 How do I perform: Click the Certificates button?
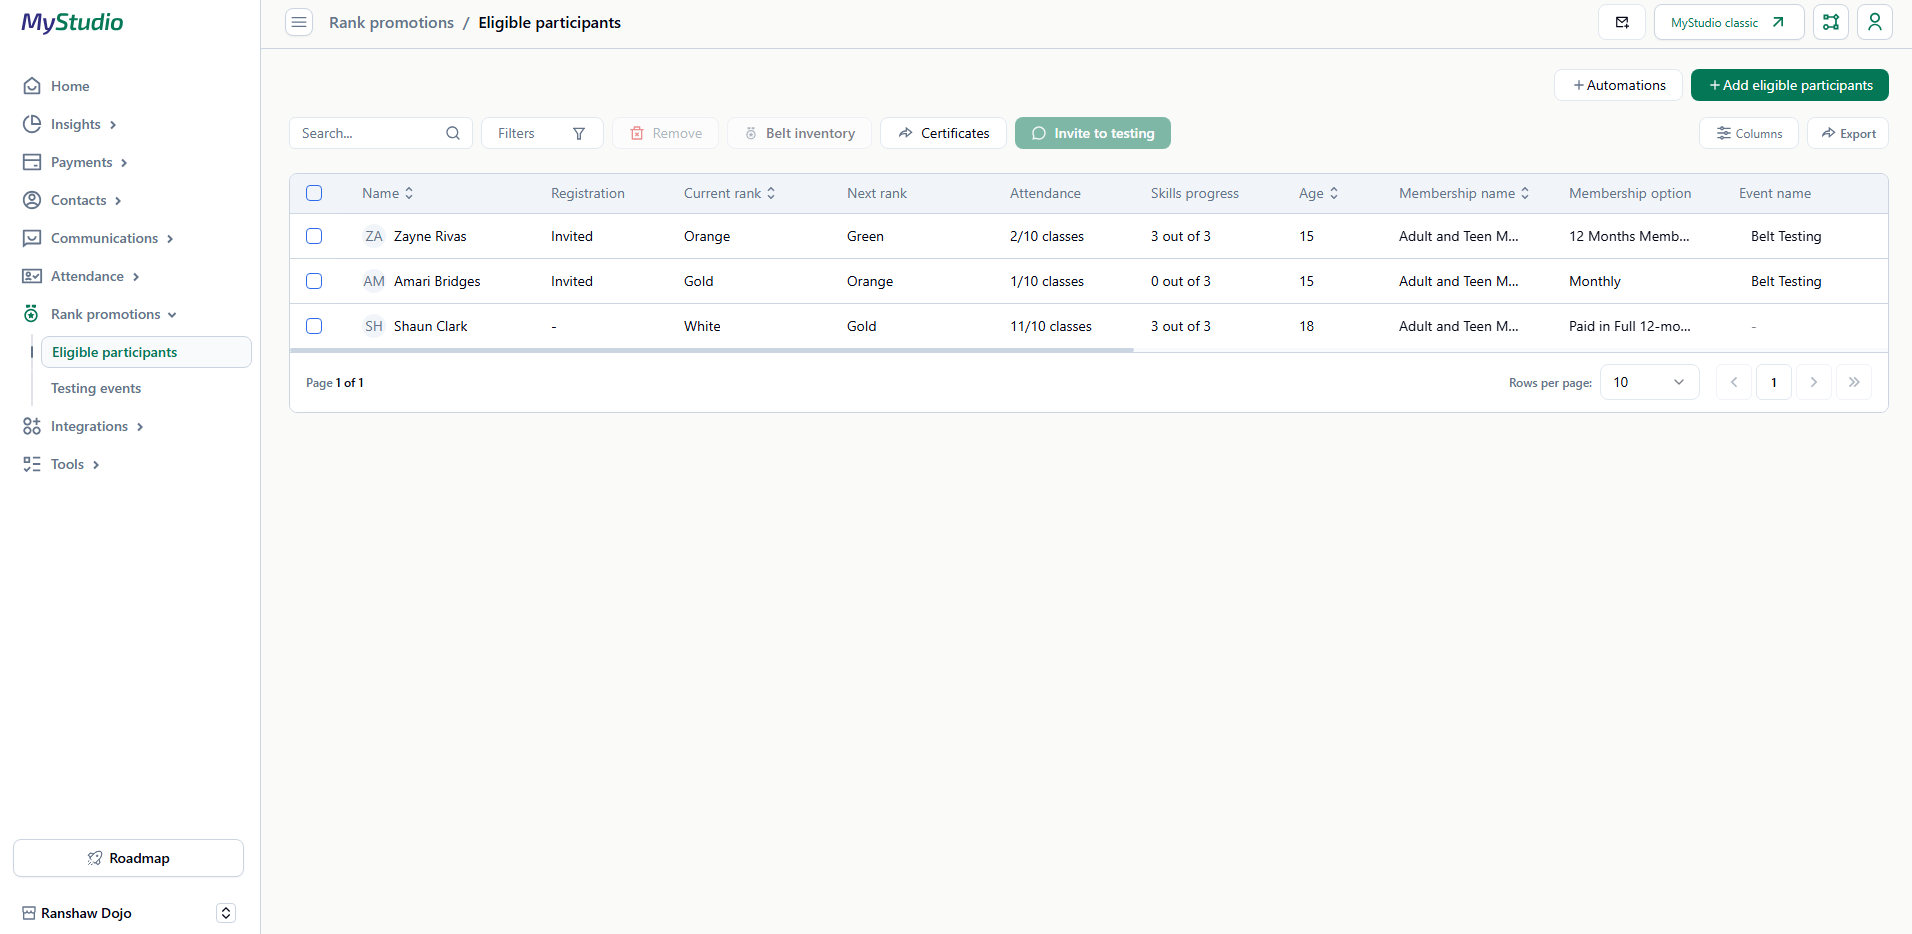pos(943,133)
